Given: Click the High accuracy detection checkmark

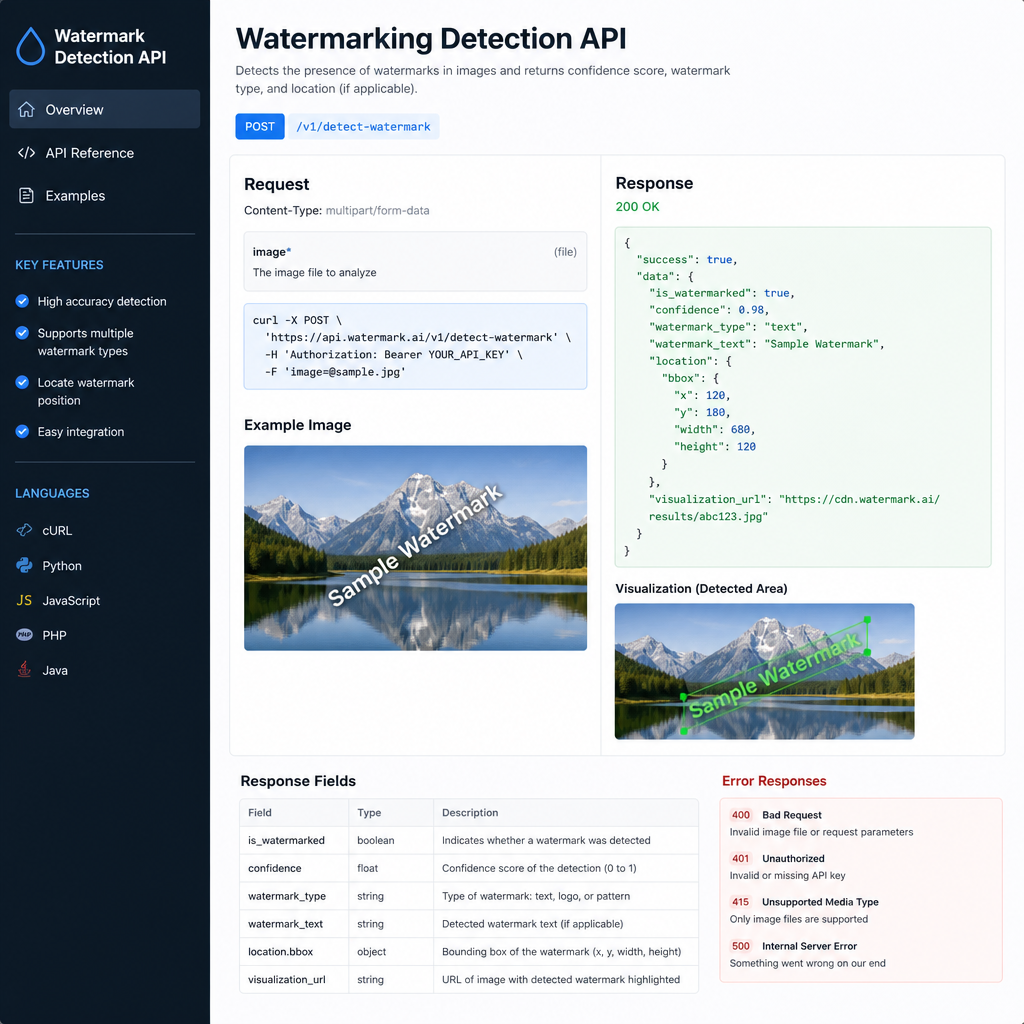Looking at the screenshot, I should point(22,301).
